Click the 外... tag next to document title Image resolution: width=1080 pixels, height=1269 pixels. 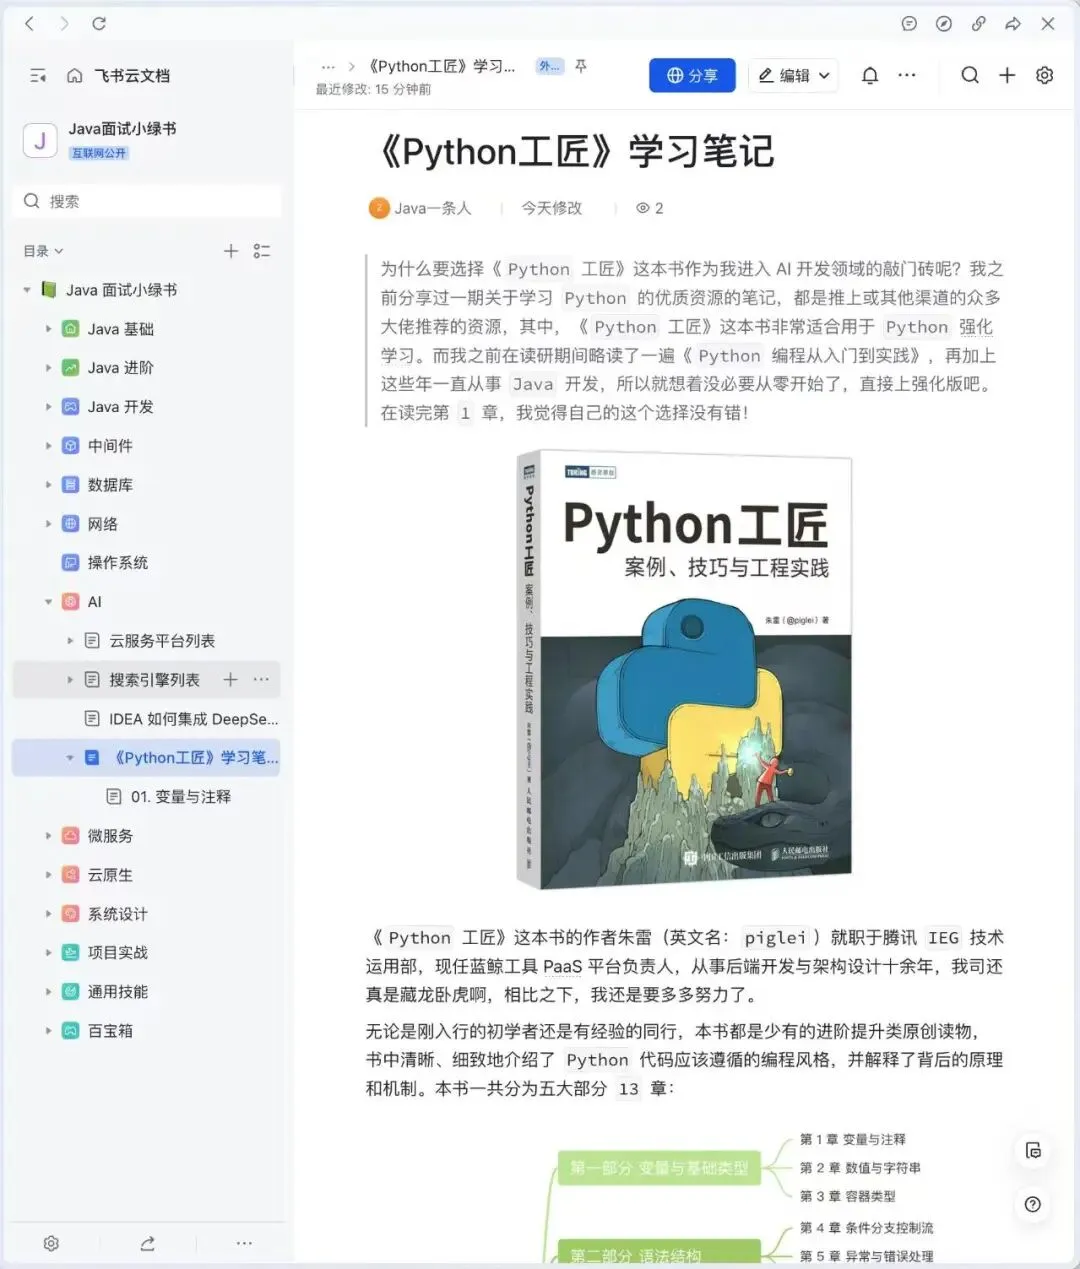tap(549, 66)
